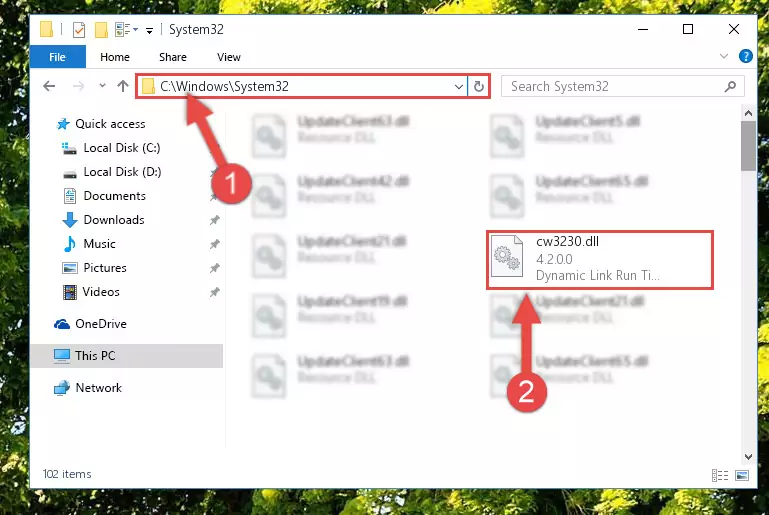This screenshot has width=769, height=515.
Task: Maximize the System32 window
Action: [688, 29]
